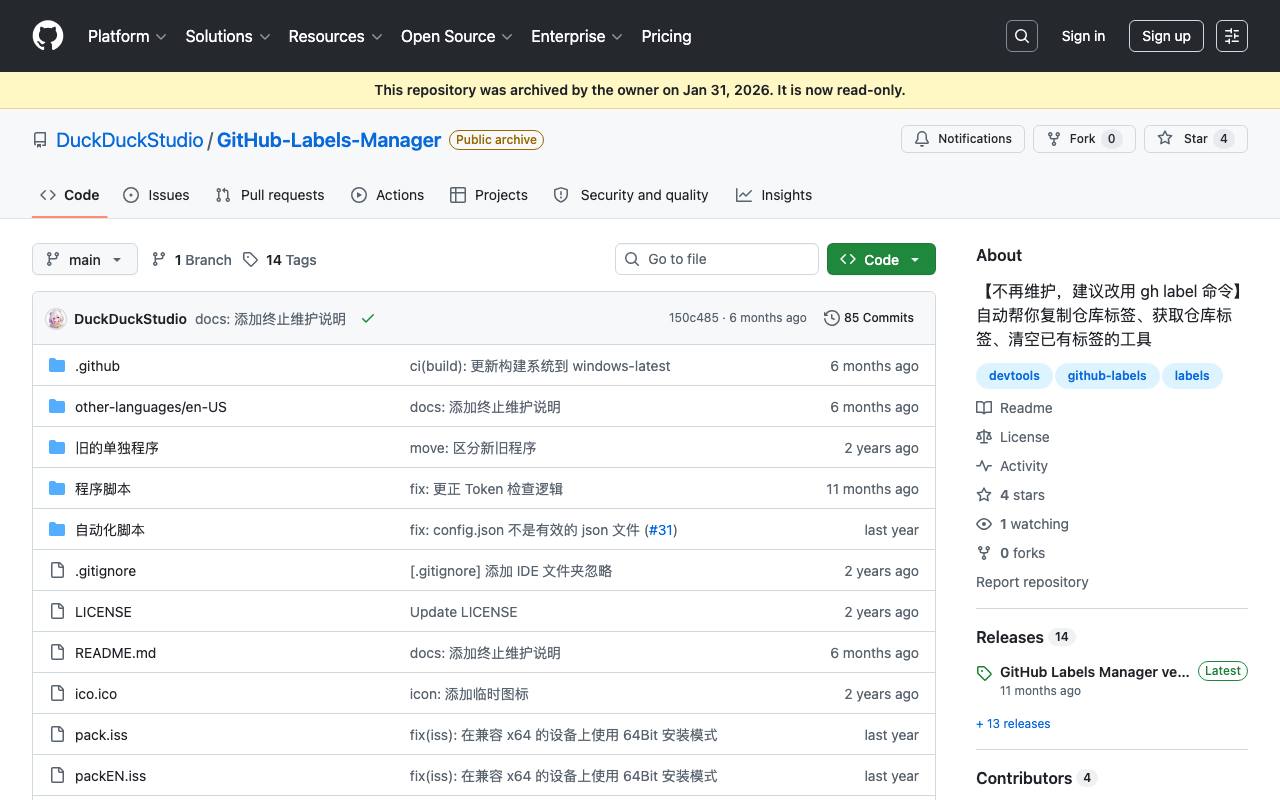Click the repository icon before DuckDuckStudio
This screenshot has height=800, width=1280.
(40, 140)
